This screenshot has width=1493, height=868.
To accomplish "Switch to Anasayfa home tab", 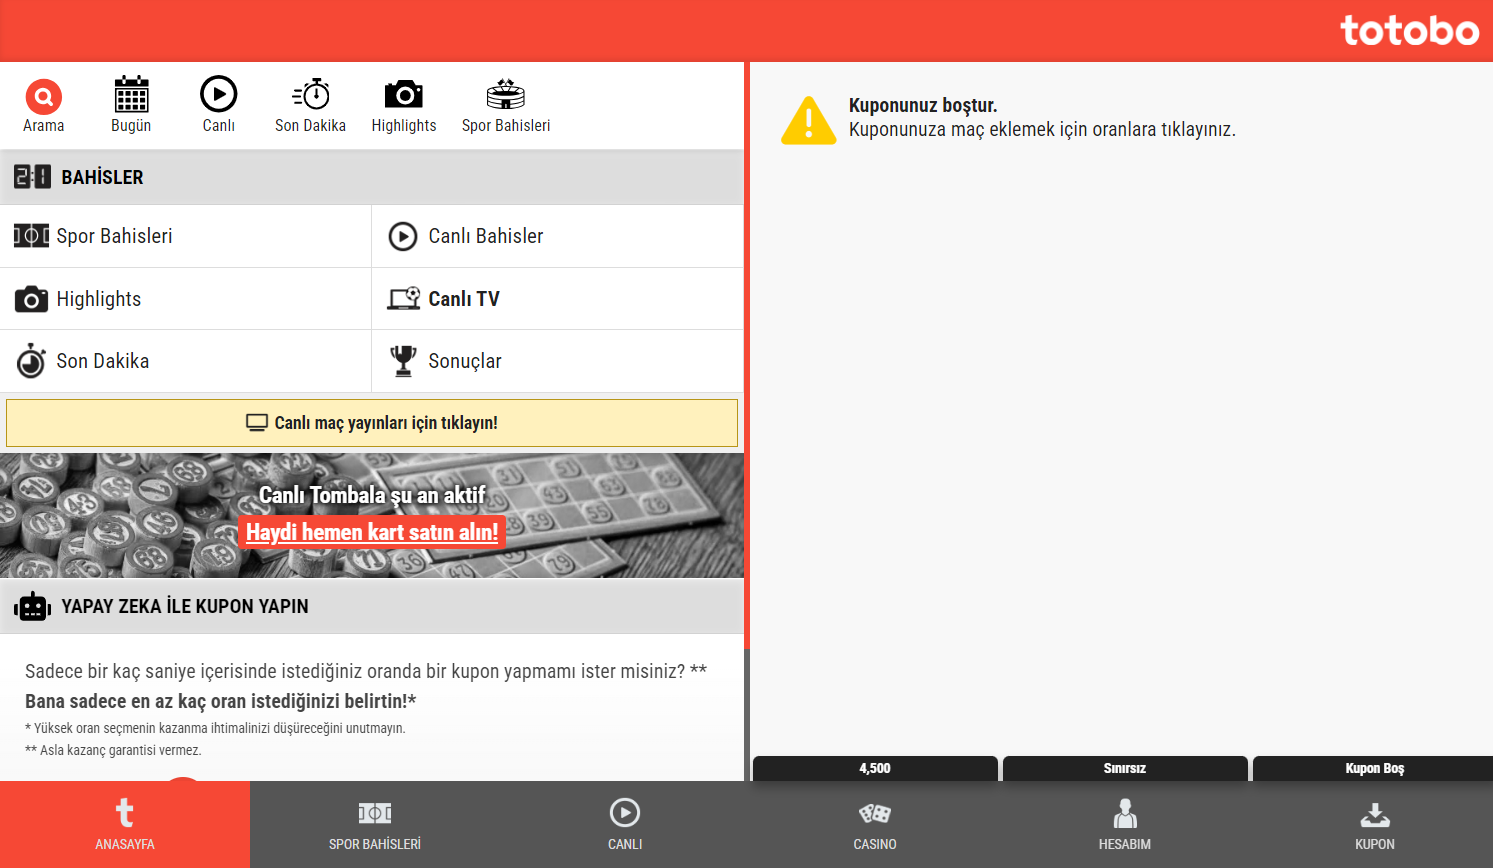I will pos(125,824).
